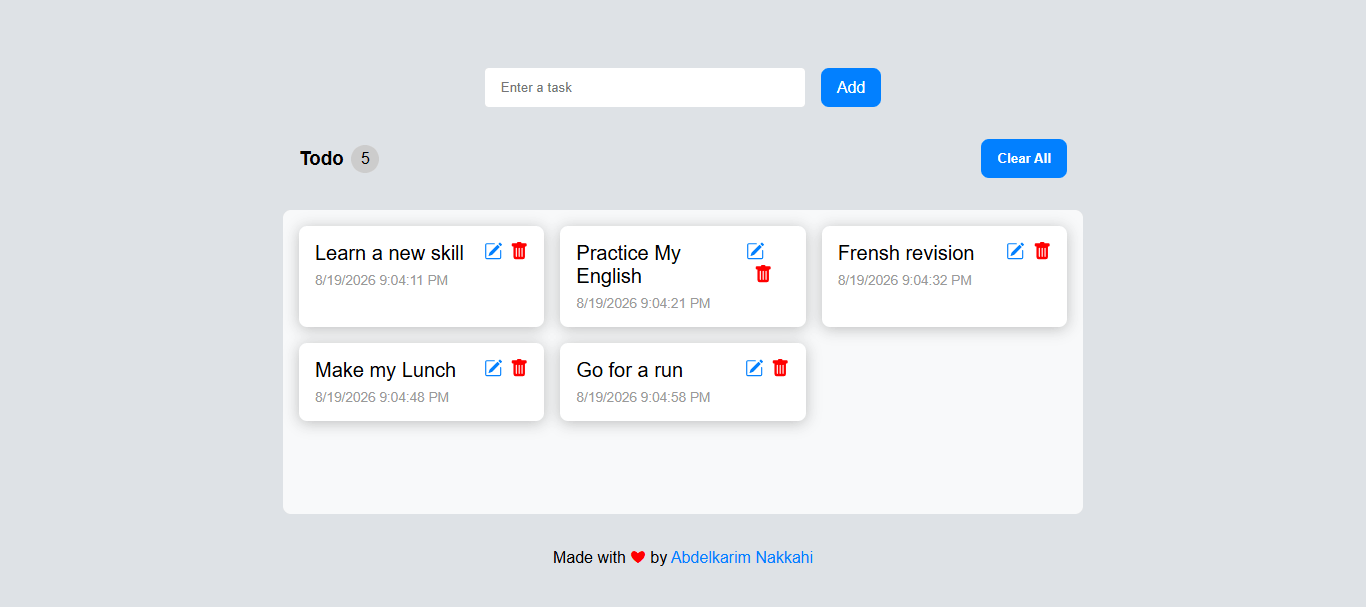Click the timestamp 8/19/2026 9:04:58 PM
The height and width of the screenshot is (607, 1366).
point(643,397)
